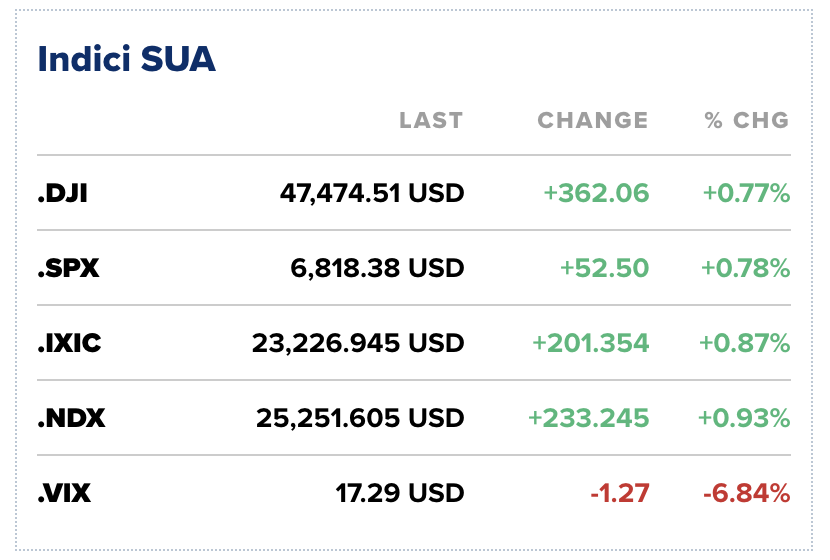Select the .IXIC index symbol
Screen dimensions: 830x560
pyautogui.click(x=69, y=343)
